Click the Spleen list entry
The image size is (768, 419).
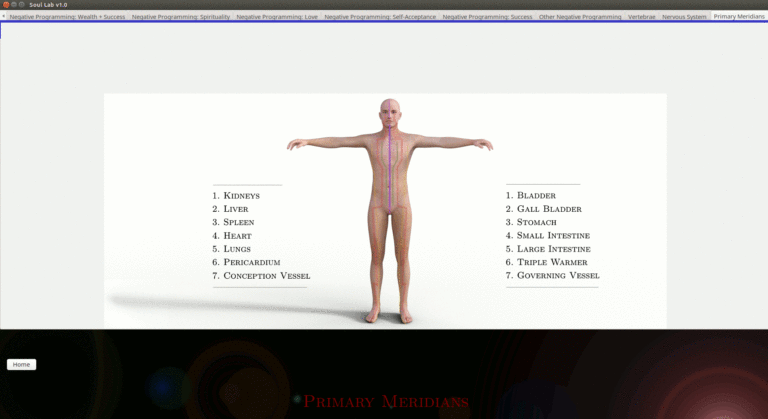(x=233, y=222)
